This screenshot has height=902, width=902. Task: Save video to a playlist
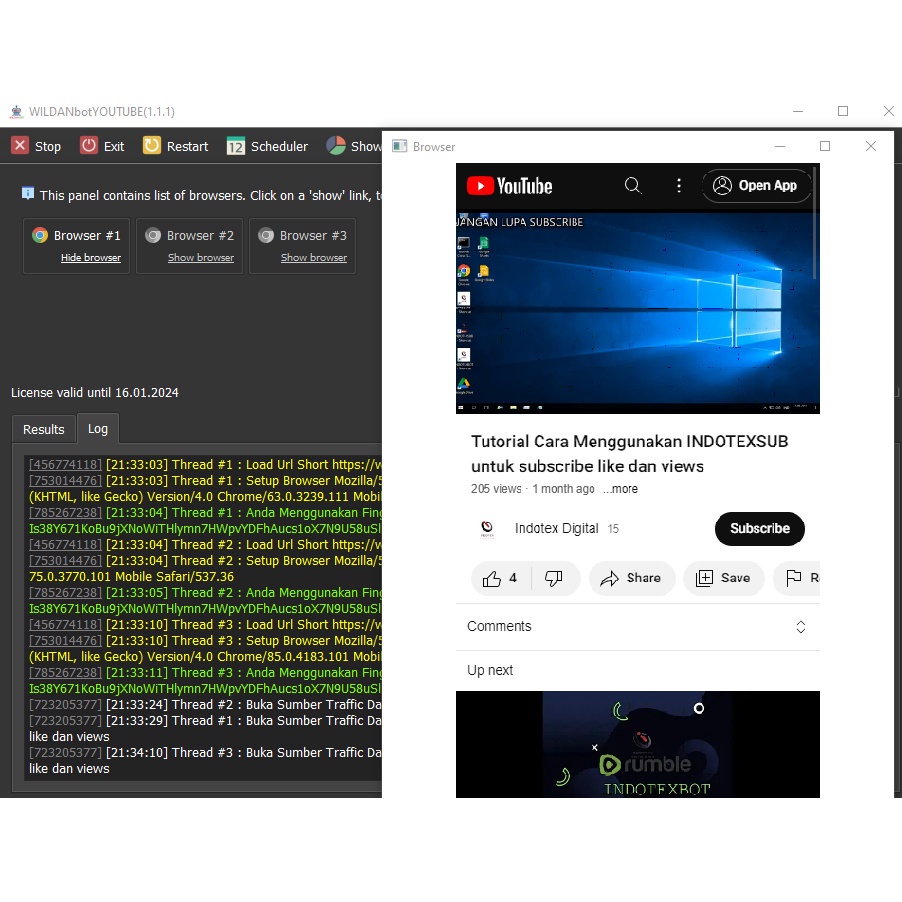click(x=723, y=578)
